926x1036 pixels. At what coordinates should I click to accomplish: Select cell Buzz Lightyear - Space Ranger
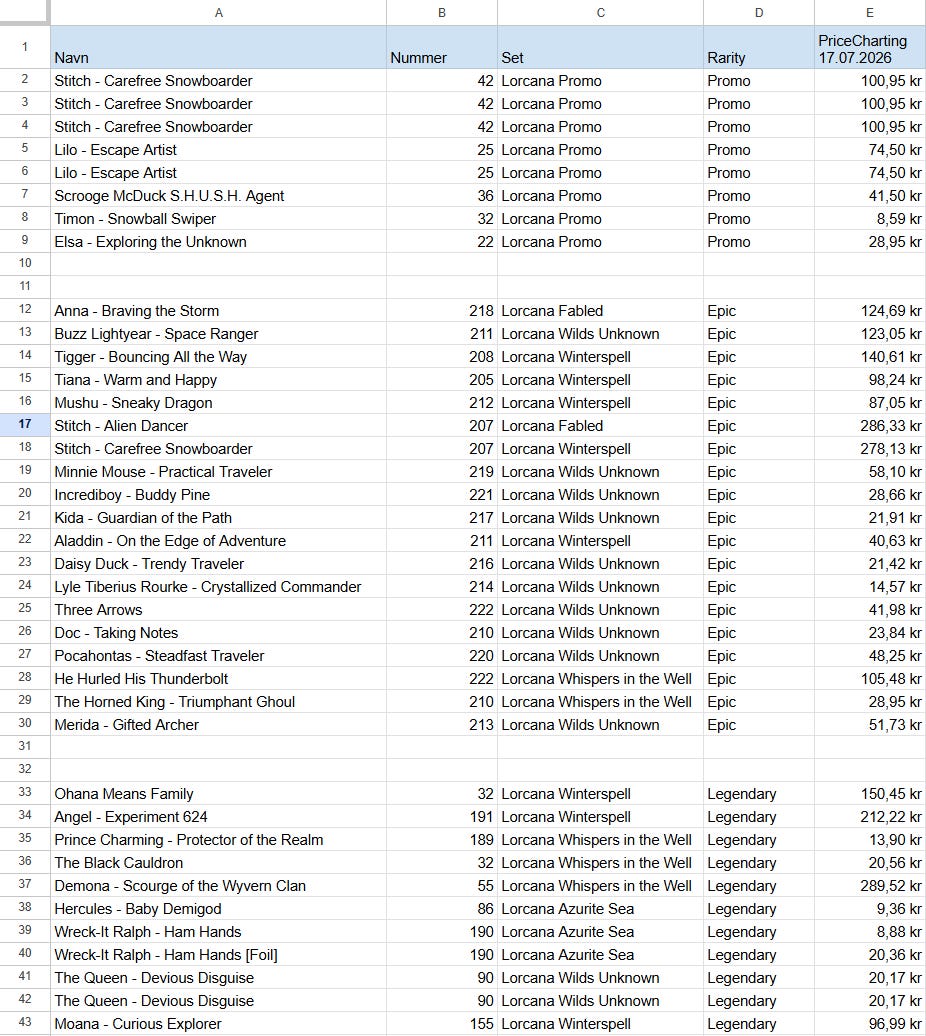(219, 334)
